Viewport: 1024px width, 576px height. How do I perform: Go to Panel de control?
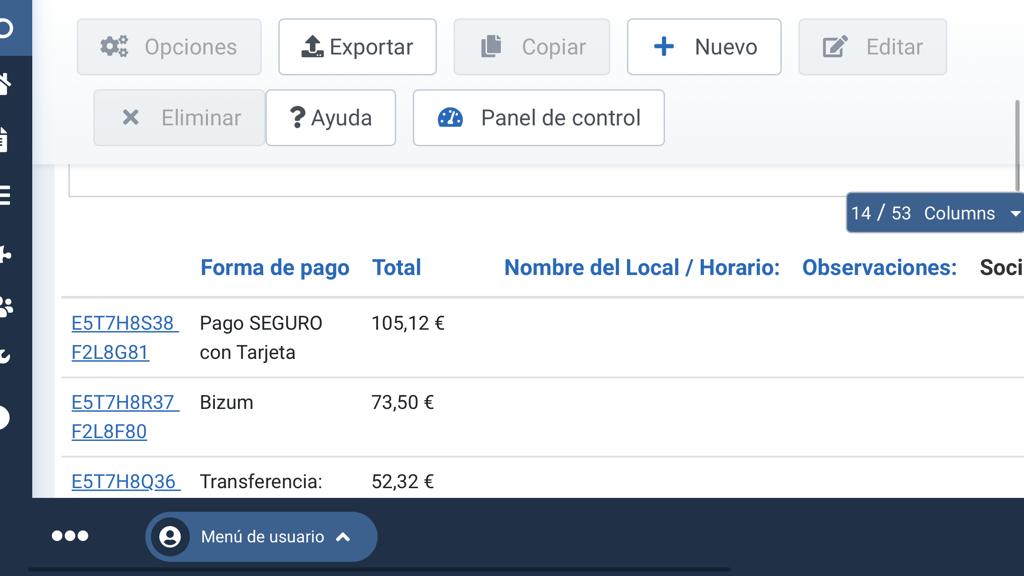click(x=538, y=118)
